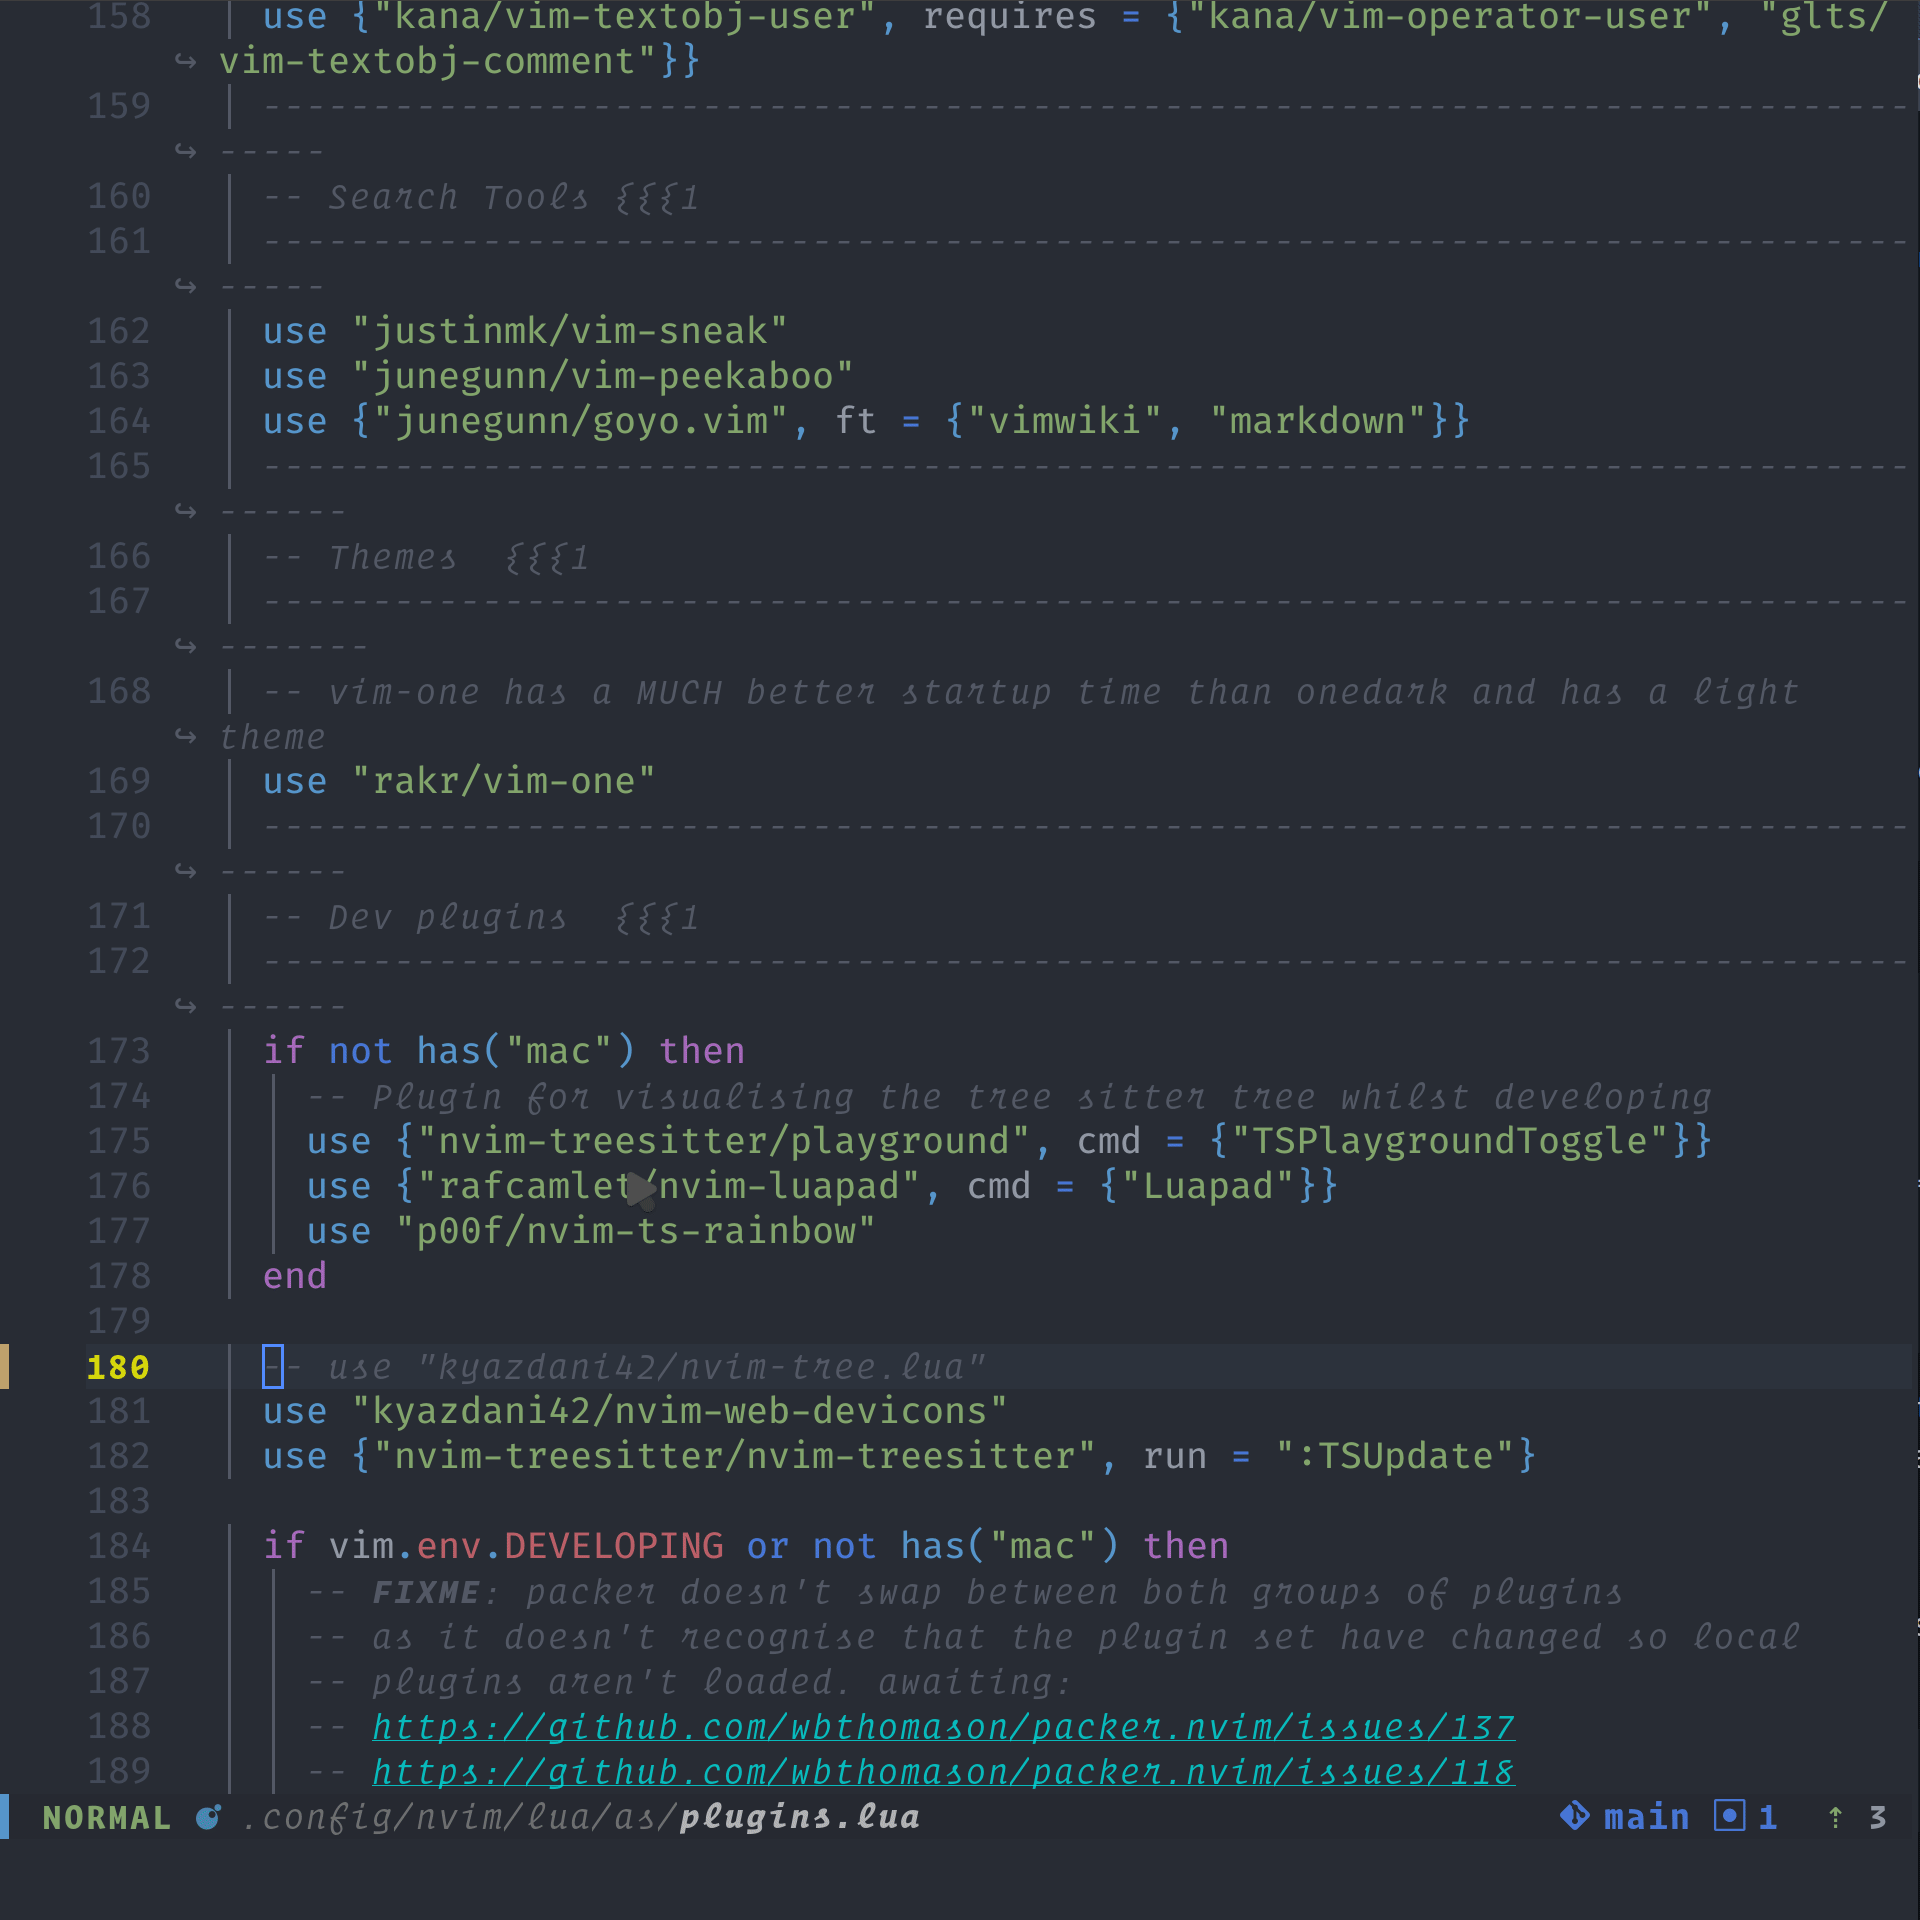The width and height of the screenshot is (1920, 1920).
Task: Click the ahead count 3 in statusline
Action: pos(1877,1817)
